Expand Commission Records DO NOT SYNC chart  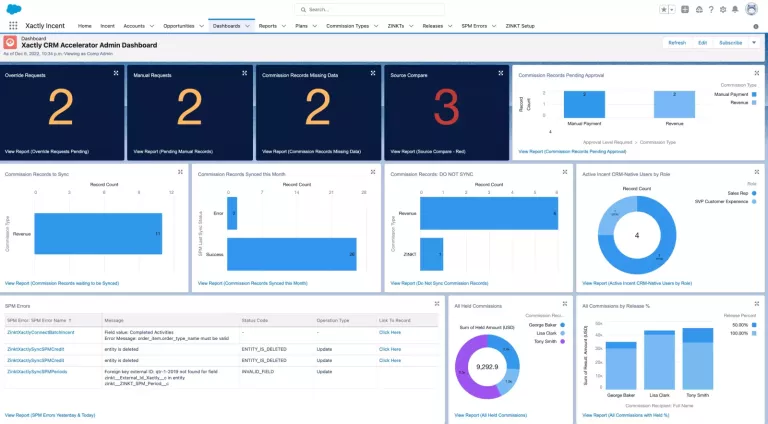coord(565,172)
